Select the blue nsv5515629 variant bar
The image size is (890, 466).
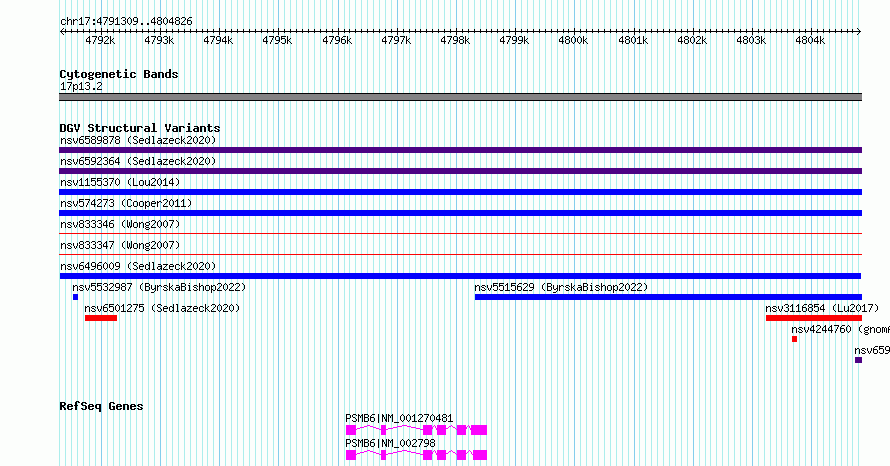(x=668, y=297)
